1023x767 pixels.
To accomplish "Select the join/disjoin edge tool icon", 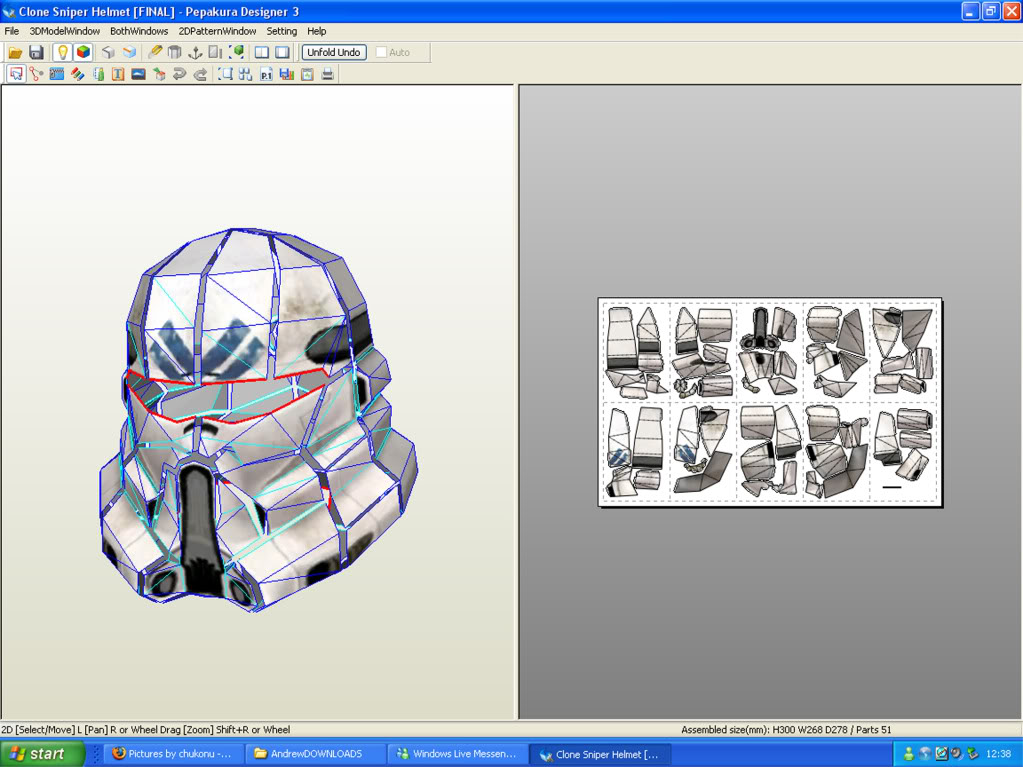I will [x=37, y=74].
